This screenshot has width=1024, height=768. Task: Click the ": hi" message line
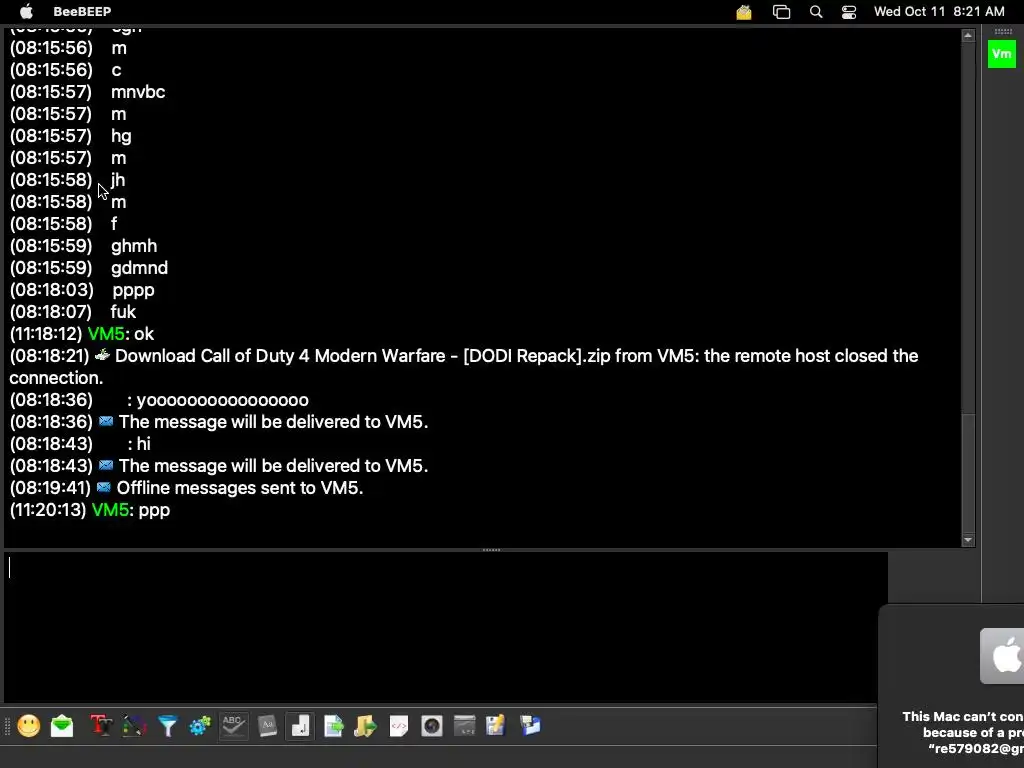(139, 444)
